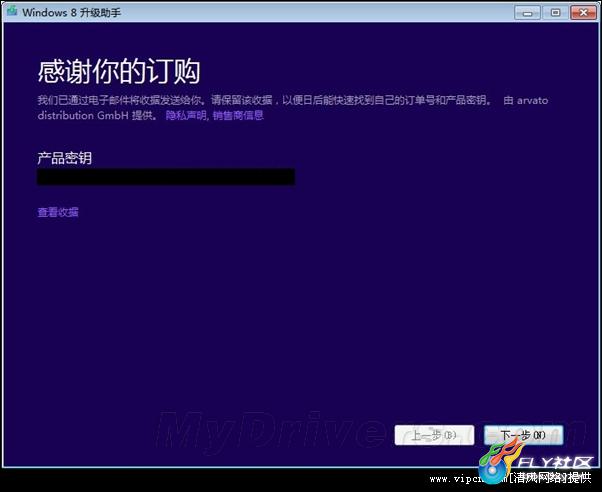Continue with 下一步(N) button
The width and height of the screenshot is (602, 492).
point(524,435)
